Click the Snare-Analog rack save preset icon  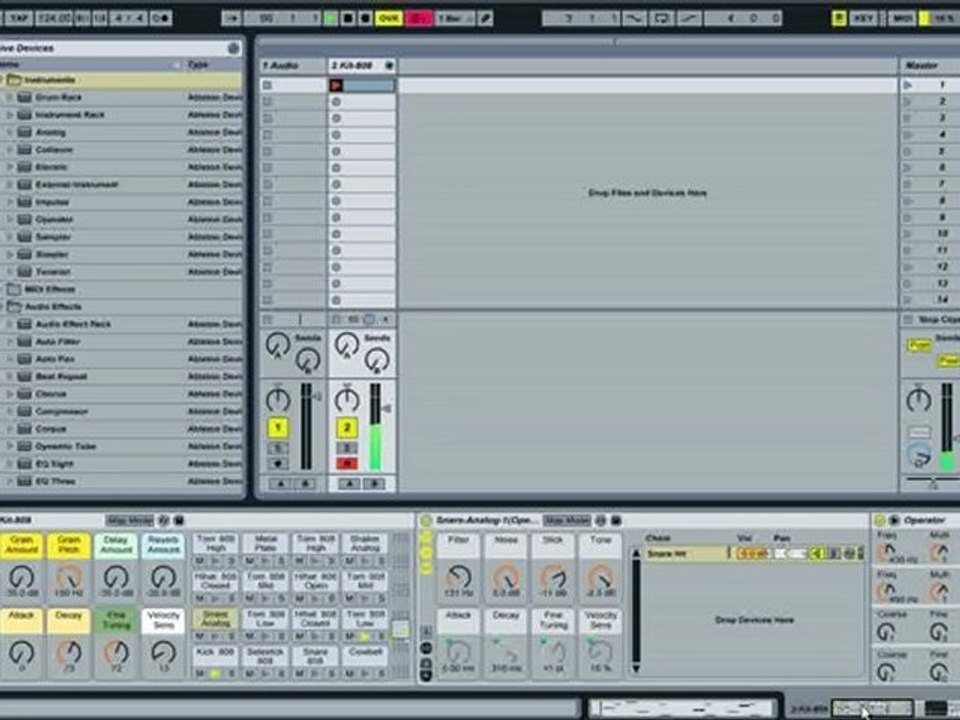616,520
